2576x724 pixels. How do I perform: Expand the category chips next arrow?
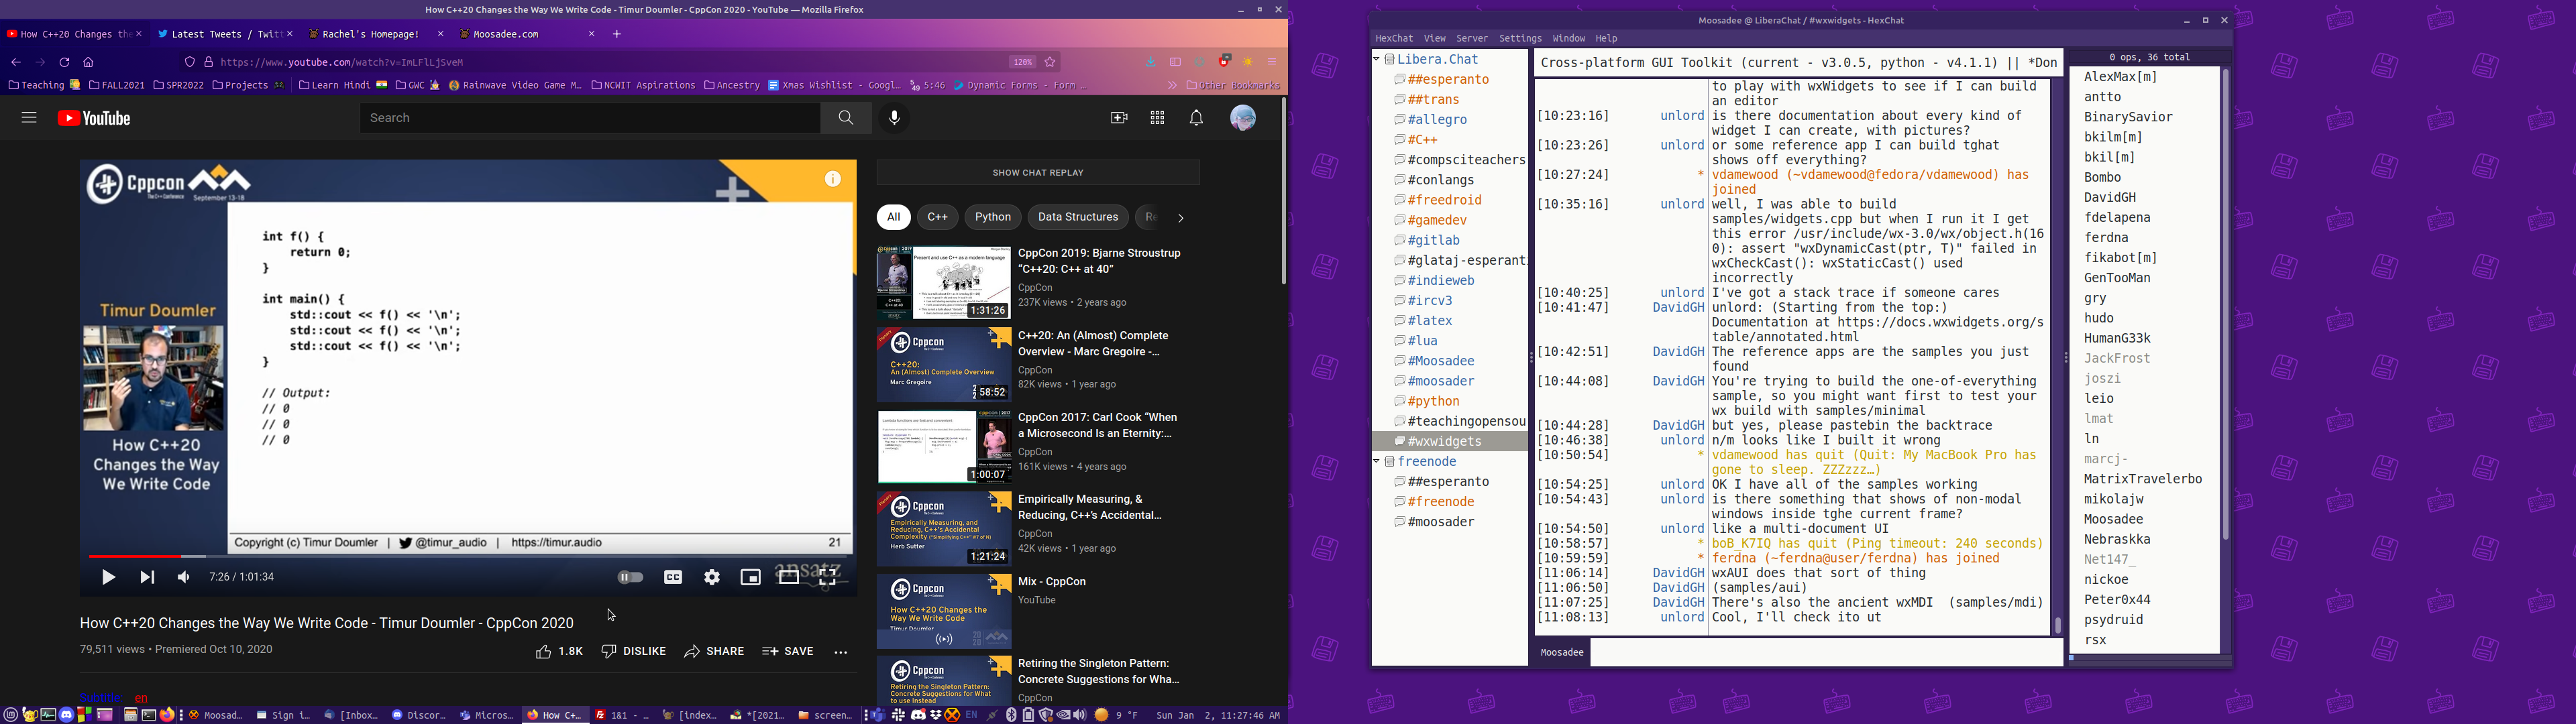1181,218
